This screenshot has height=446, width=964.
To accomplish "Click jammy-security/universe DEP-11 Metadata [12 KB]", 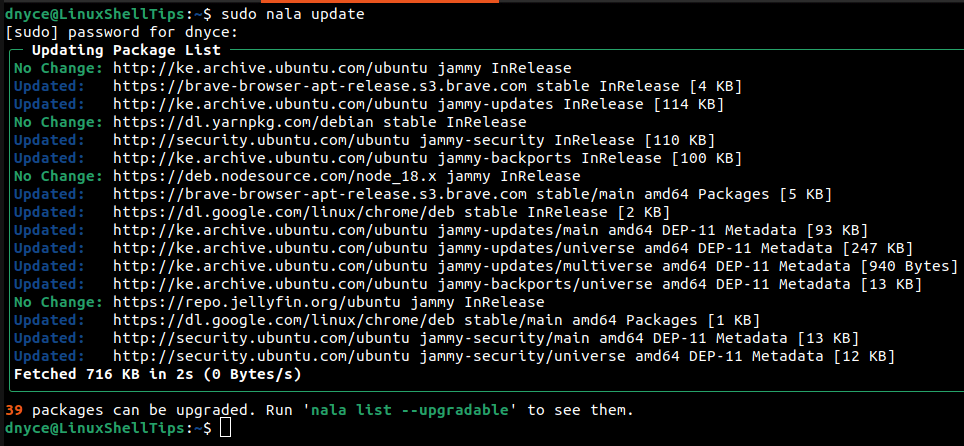I will click(504, 356).
